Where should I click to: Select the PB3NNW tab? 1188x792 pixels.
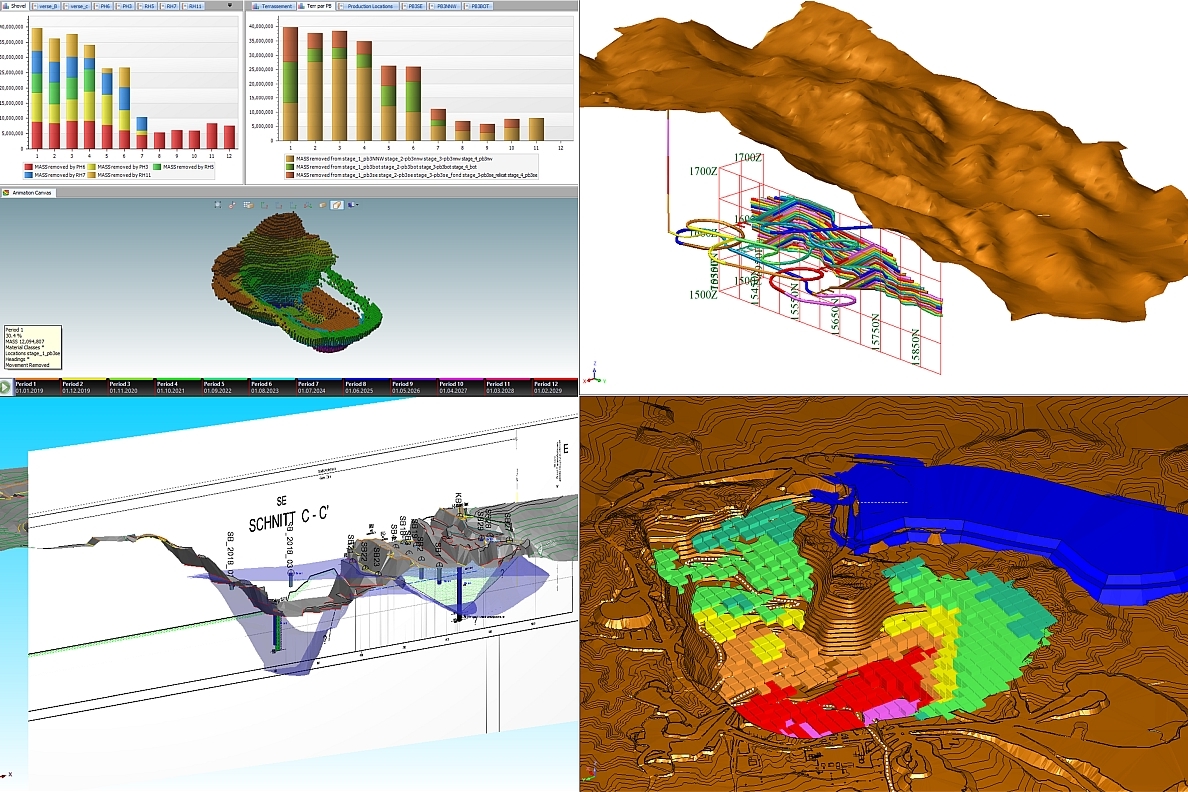[443, 6]
